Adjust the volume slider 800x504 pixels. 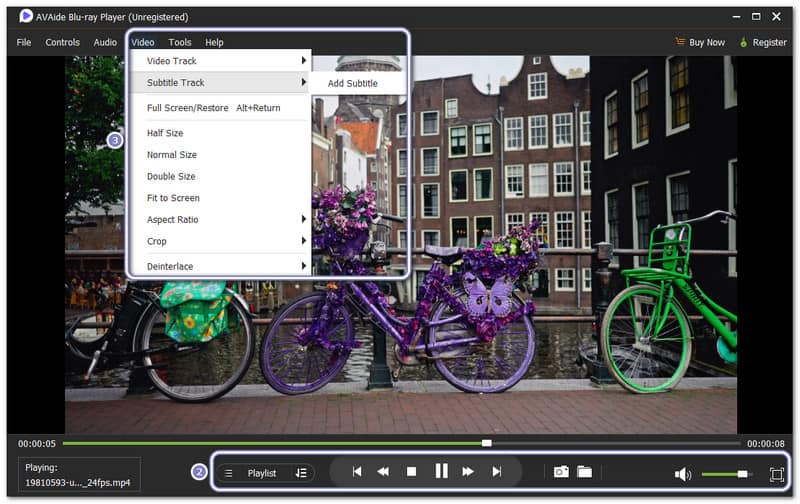(742, 474)
